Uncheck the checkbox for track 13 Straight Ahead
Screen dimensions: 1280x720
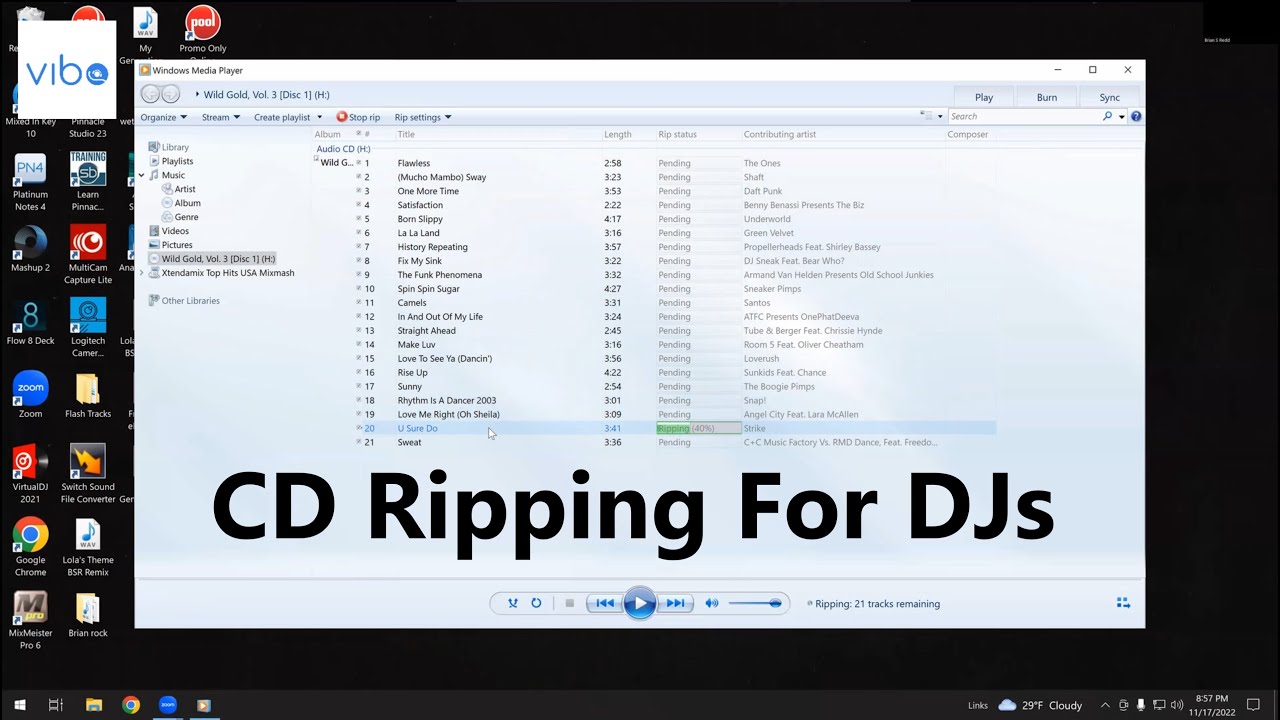[359, 331]
